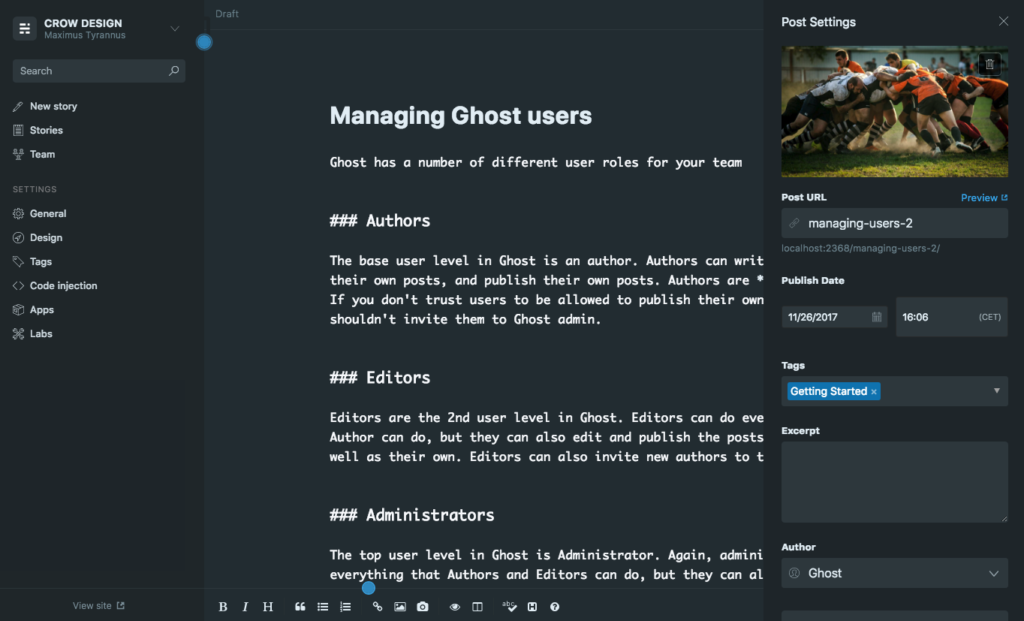Apply italic formatting
The height and width of the screenshot is (621, 1024).
click(245, 607)
